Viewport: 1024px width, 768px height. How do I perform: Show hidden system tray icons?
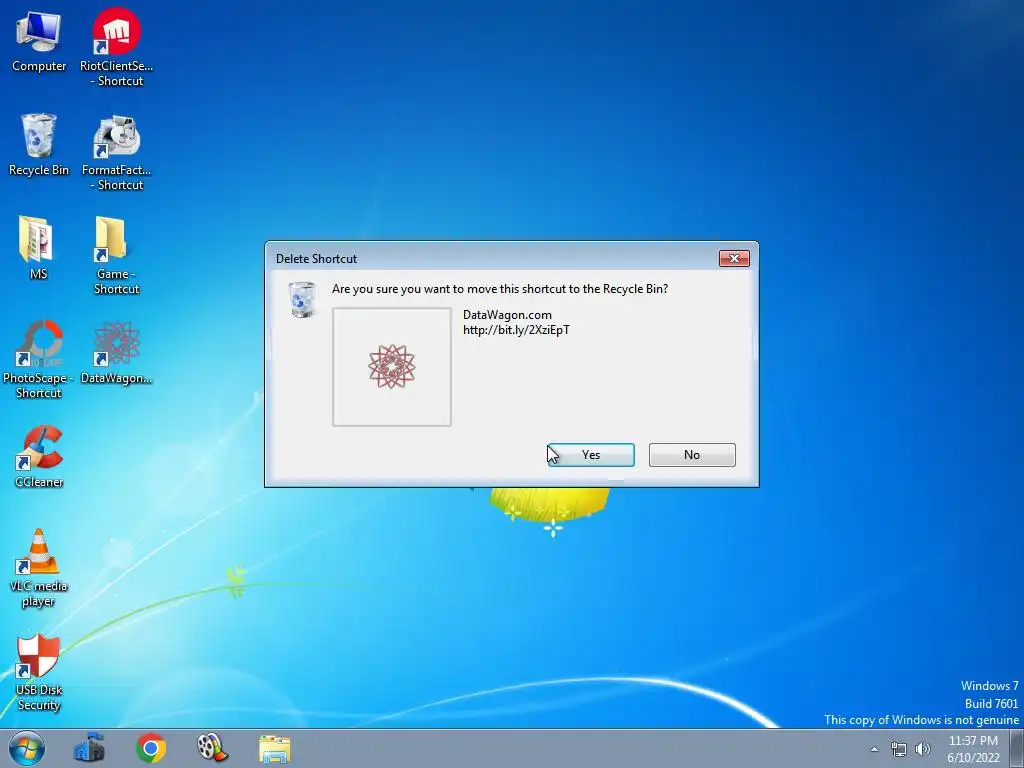coord(874,749)
